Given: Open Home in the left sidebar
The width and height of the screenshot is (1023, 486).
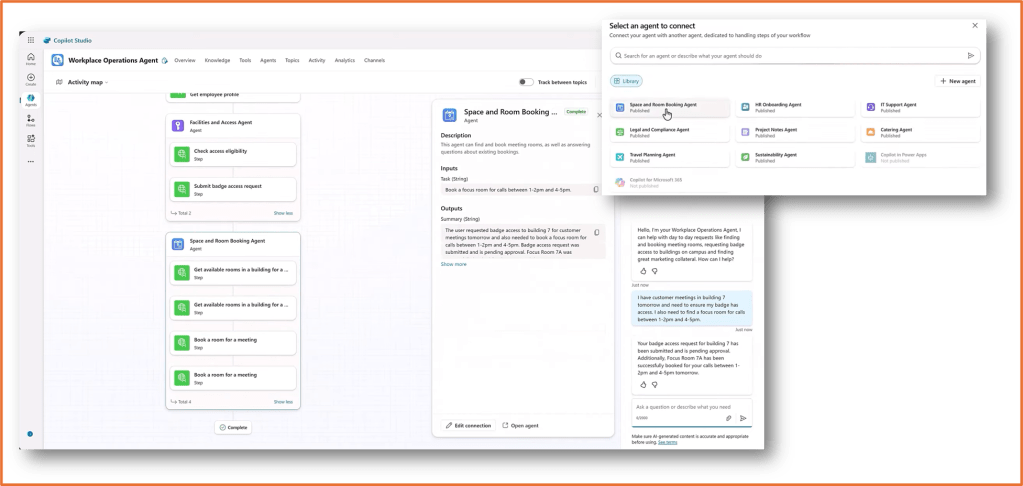Looking at the screenshot, I should [31, 58].
